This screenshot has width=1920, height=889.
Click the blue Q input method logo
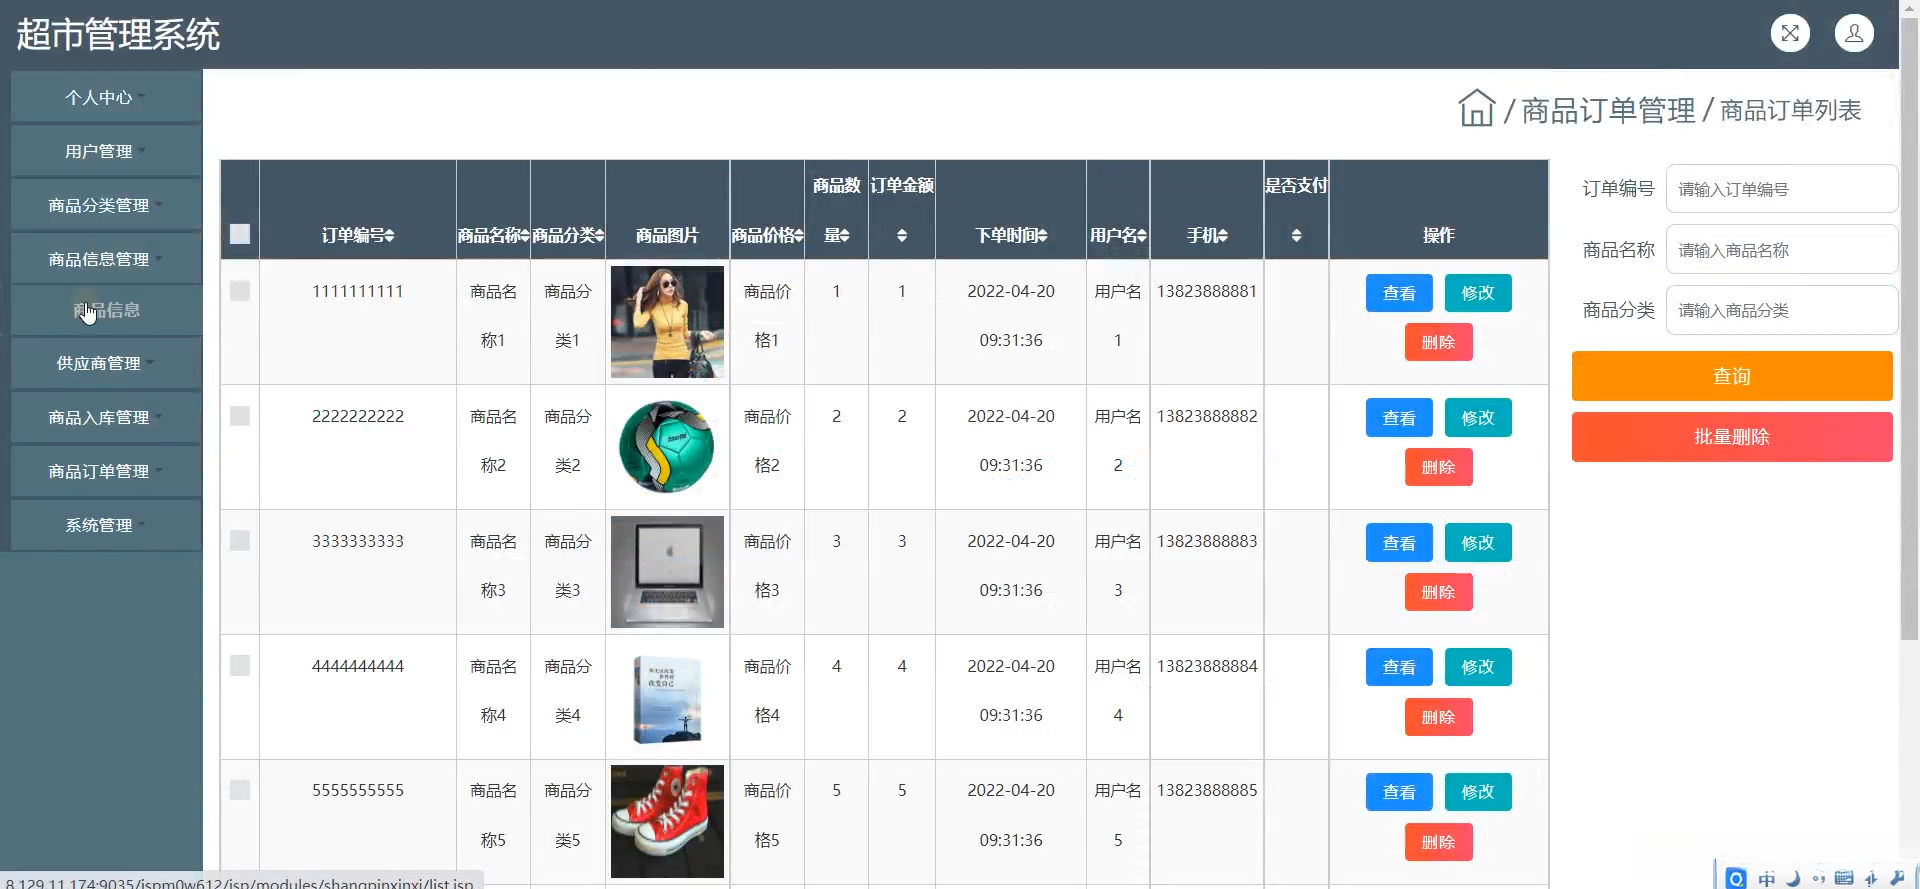click(x=1737, y=878)
